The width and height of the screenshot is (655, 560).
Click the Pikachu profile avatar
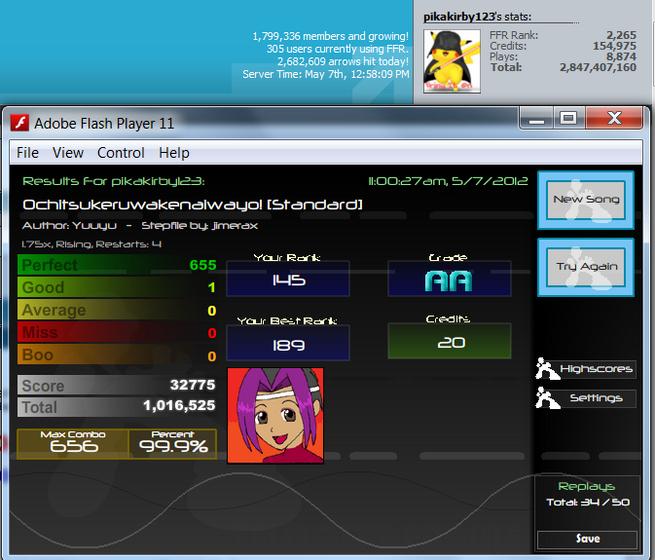point(452,61)
